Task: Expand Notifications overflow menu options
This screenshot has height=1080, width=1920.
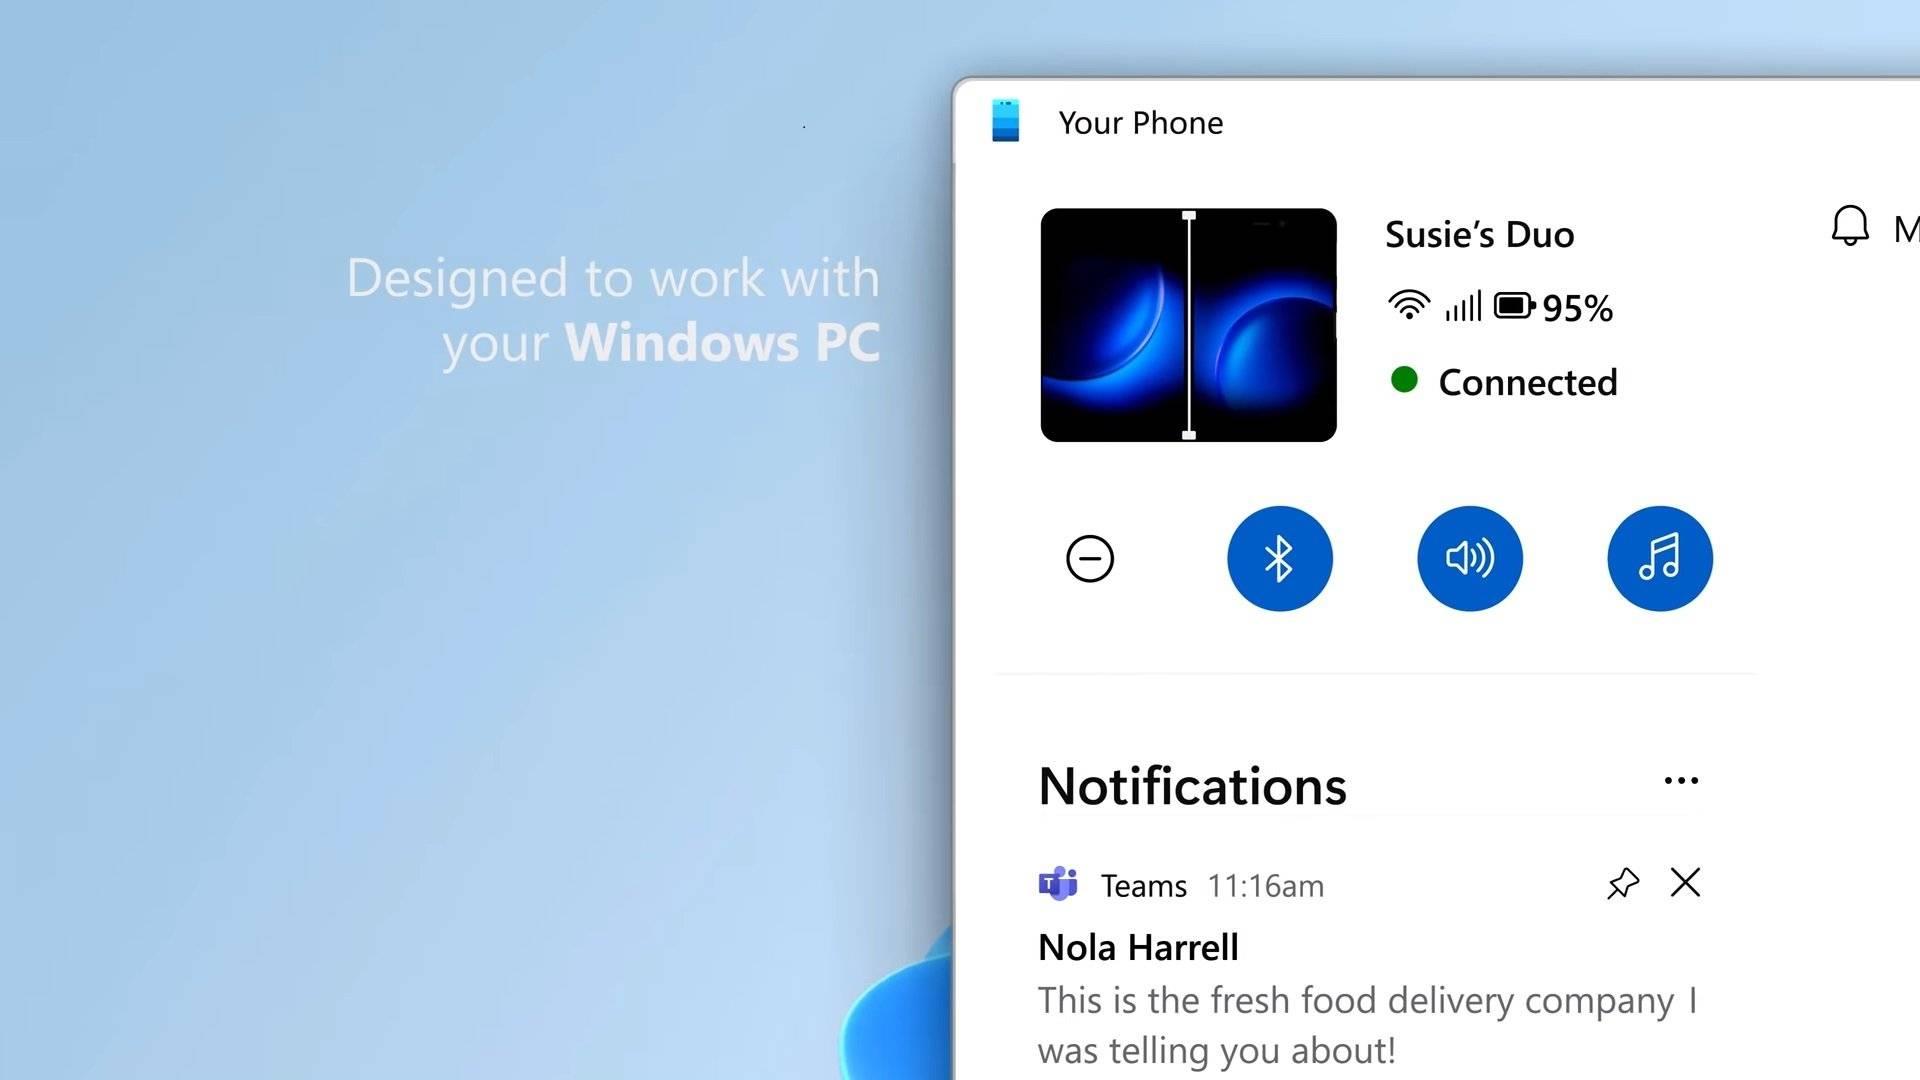Action: coord(1683,781)
